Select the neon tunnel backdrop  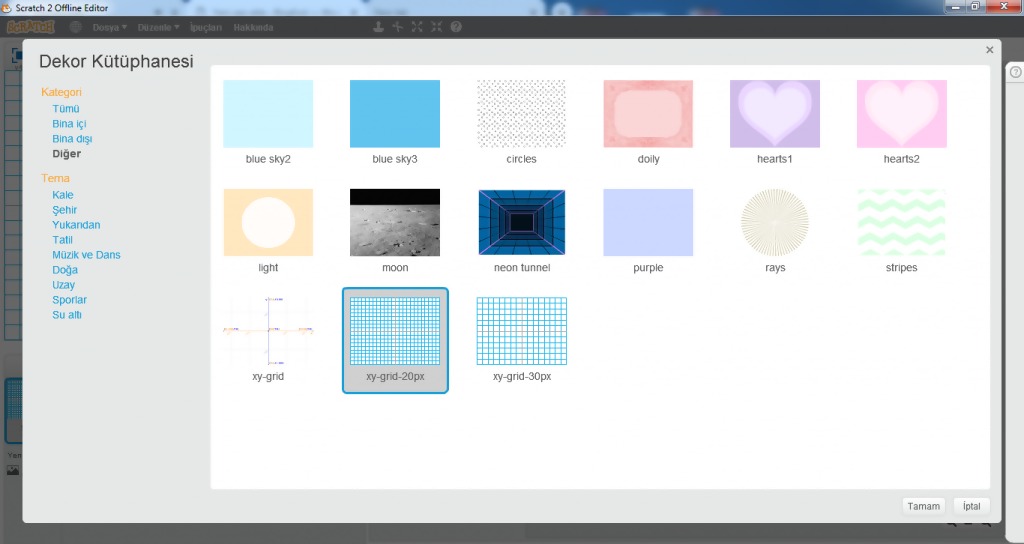(521, 223)
